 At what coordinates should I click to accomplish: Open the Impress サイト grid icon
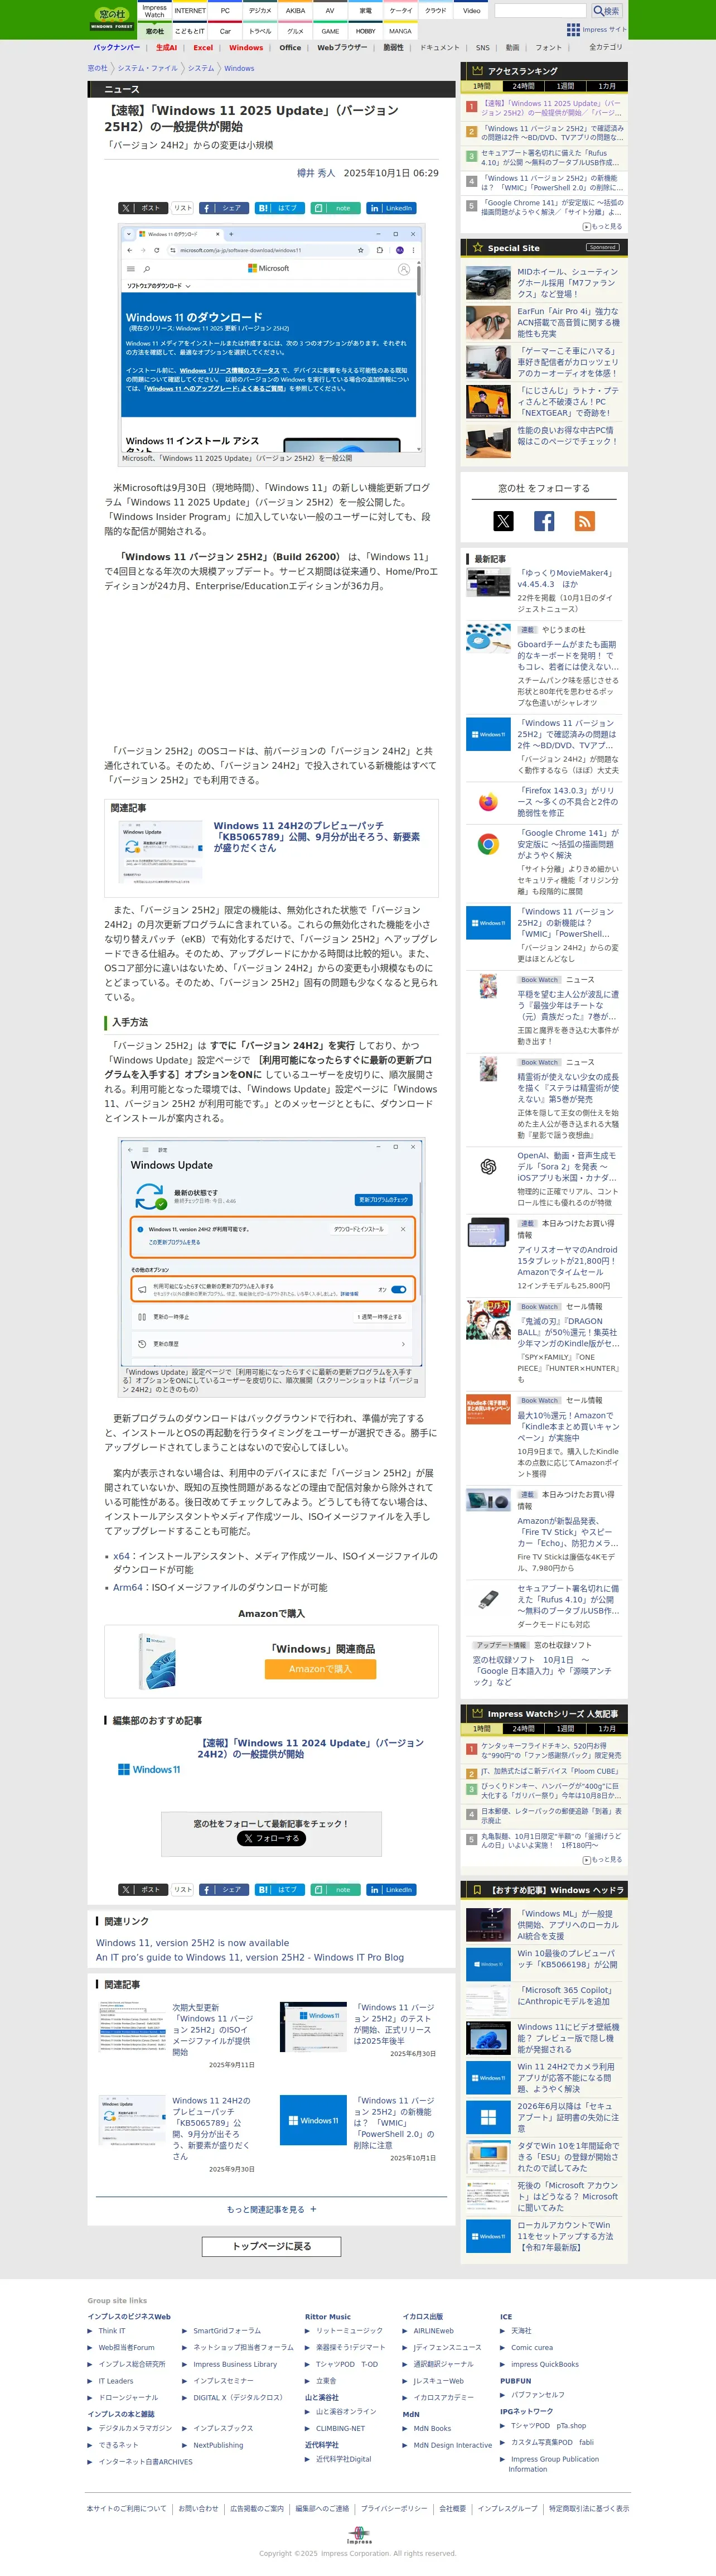[x=573, y=29]
